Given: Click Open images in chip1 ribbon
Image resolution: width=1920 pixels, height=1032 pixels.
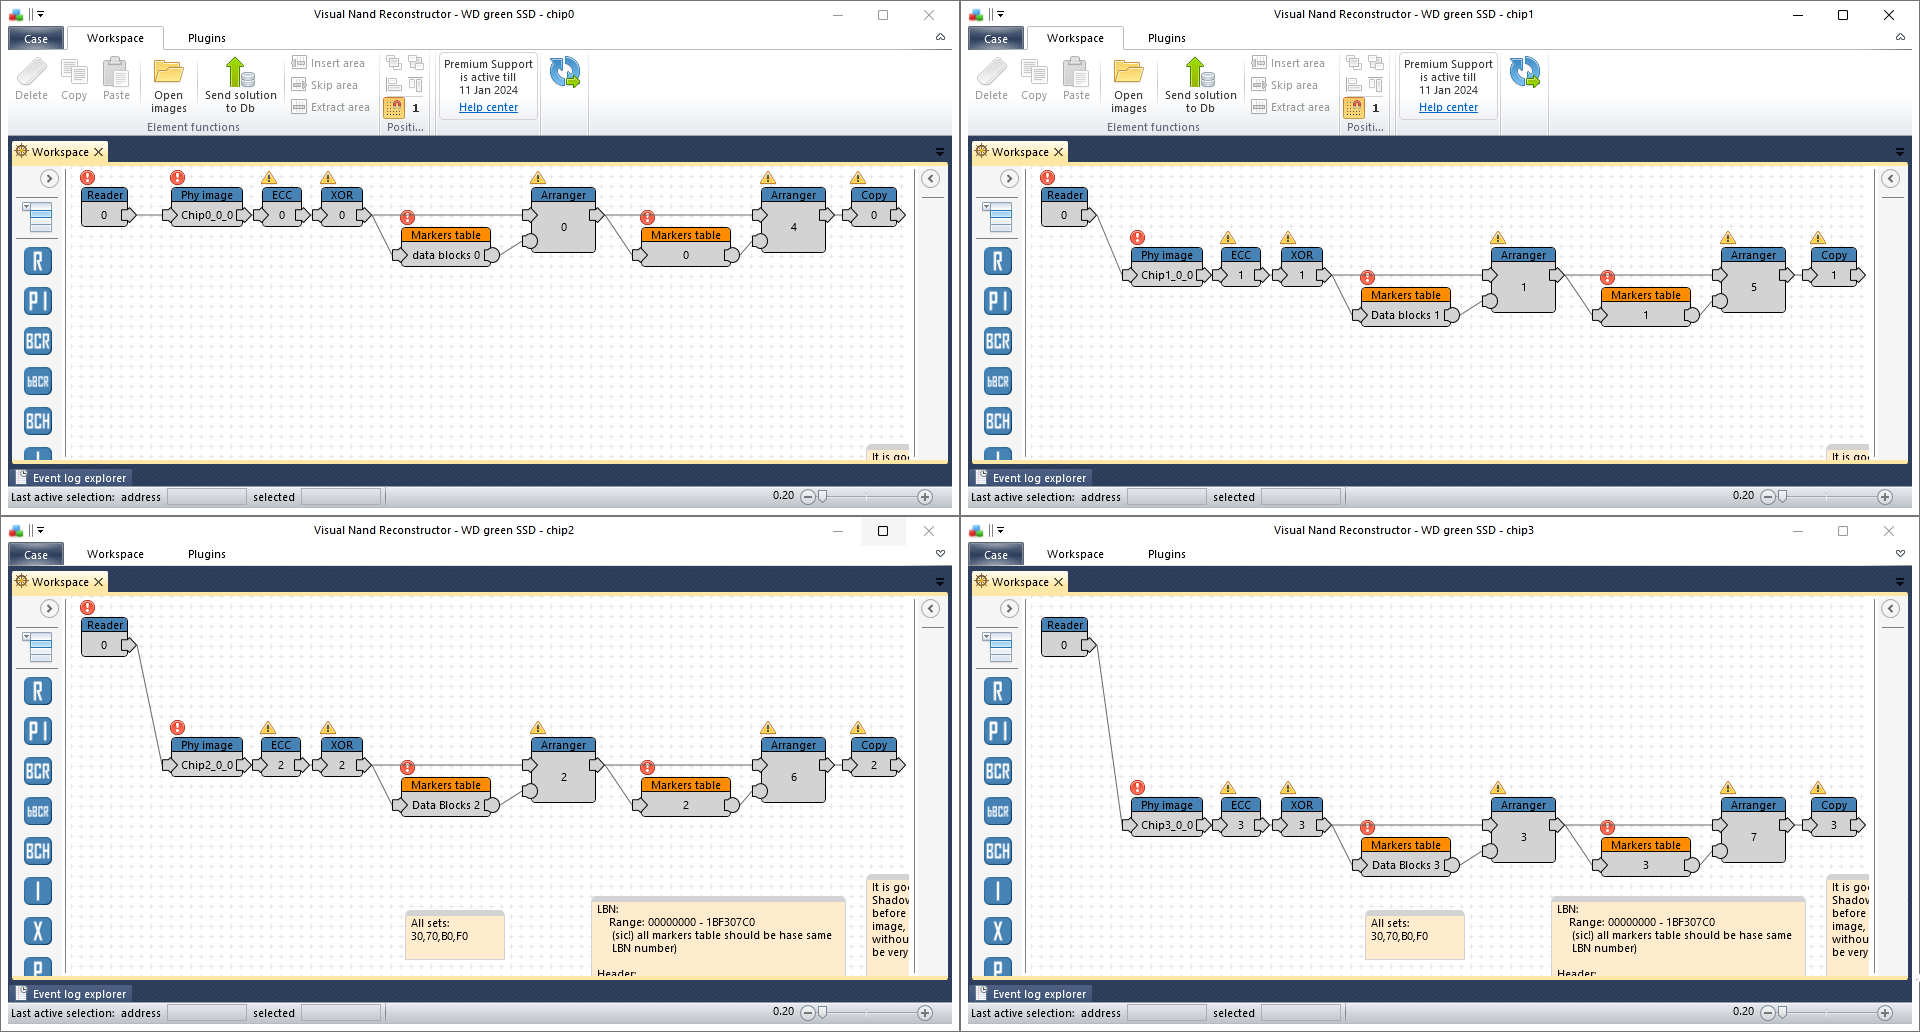Looking at the screenshot, I should (x=1129, y=85).
